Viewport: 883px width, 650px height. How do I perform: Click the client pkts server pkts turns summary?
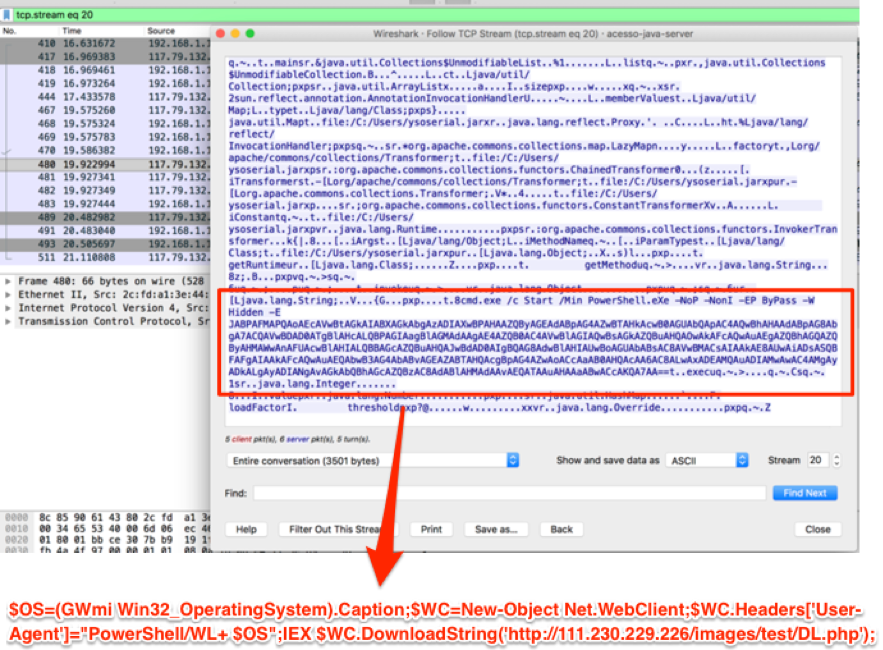coord(297,439)
